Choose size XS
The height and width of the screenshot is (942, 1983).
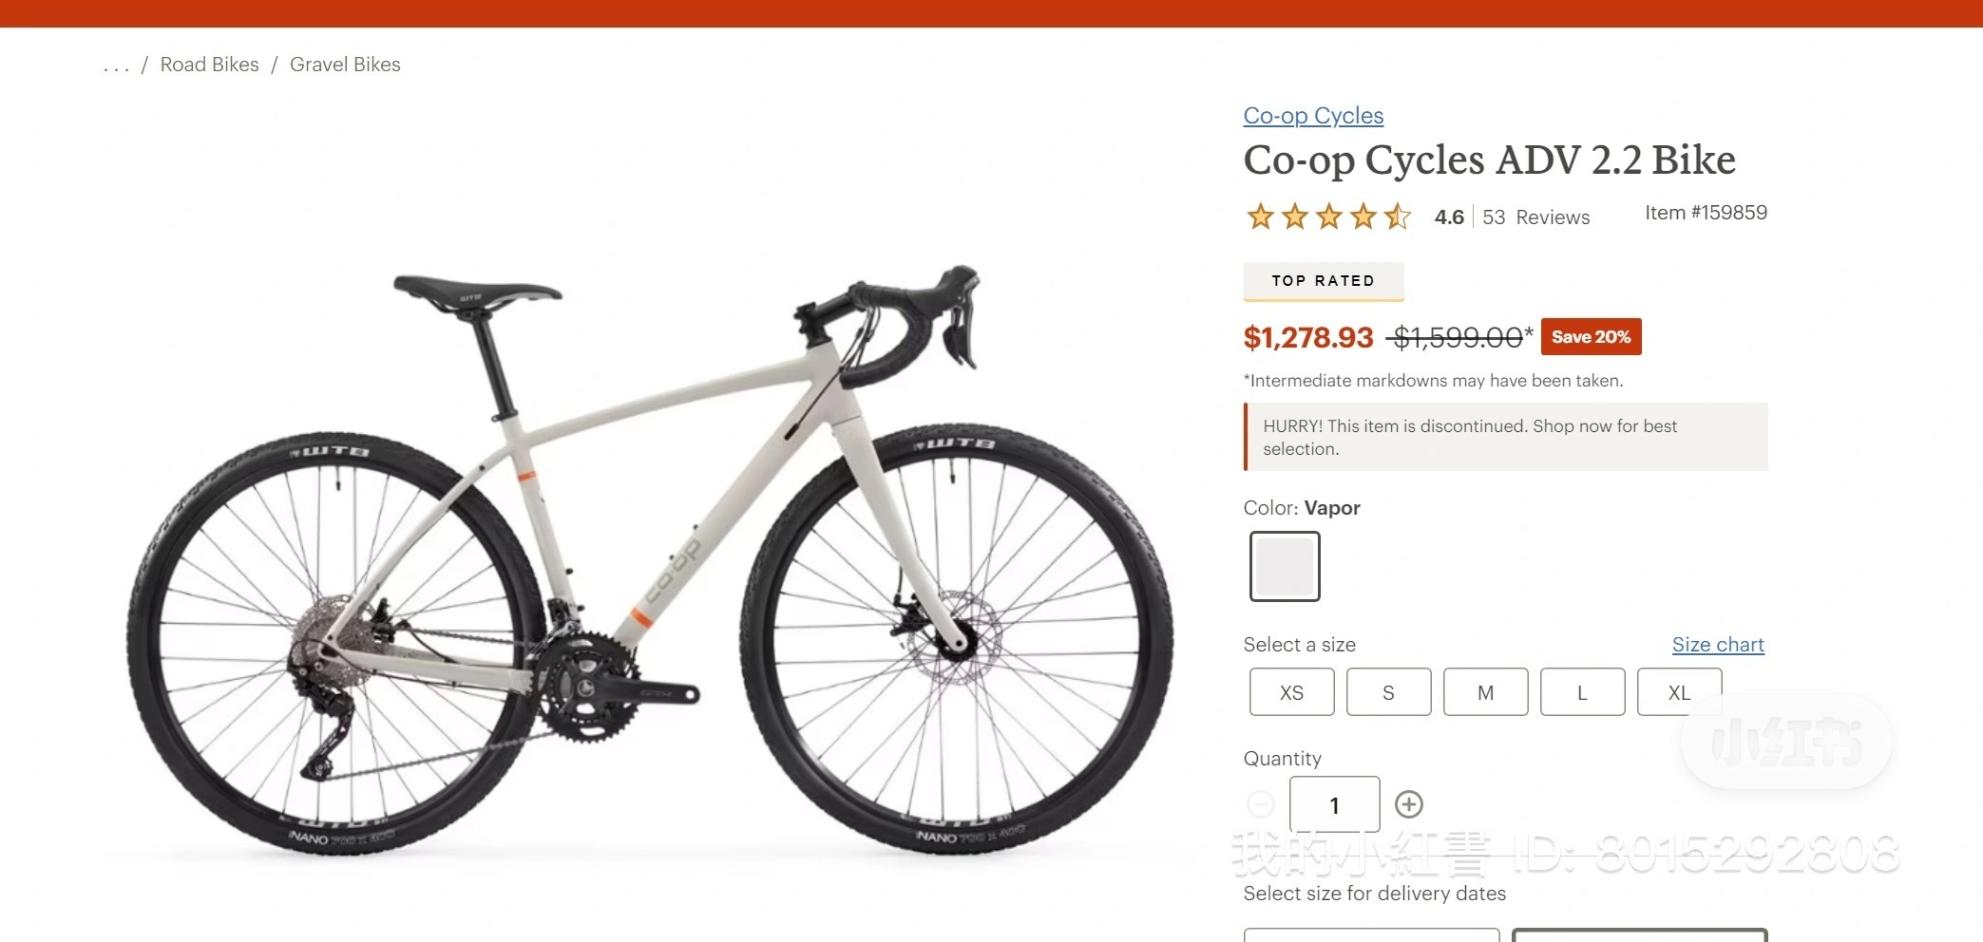1291,691
